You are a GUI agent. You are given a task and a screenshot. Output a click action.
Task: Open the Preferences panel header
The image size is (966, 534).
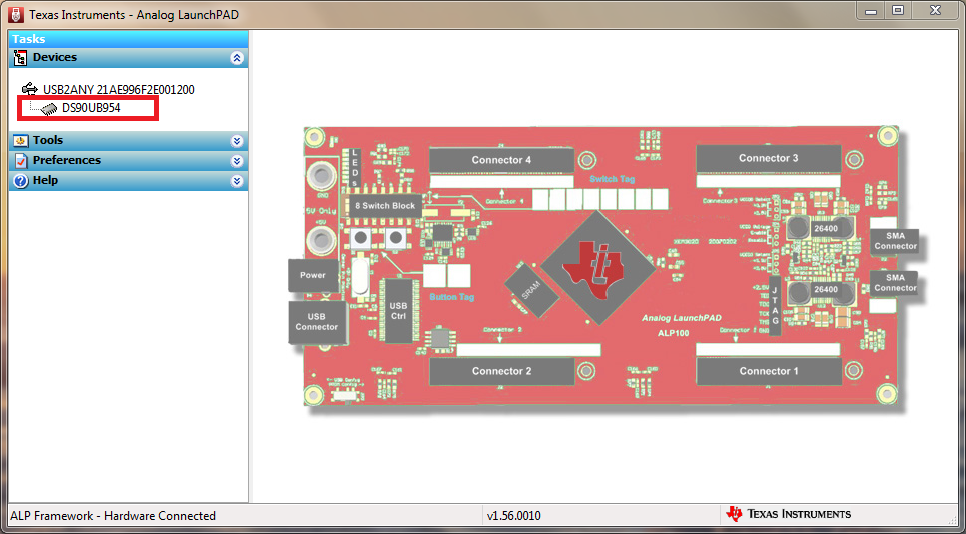coord(128,161)
